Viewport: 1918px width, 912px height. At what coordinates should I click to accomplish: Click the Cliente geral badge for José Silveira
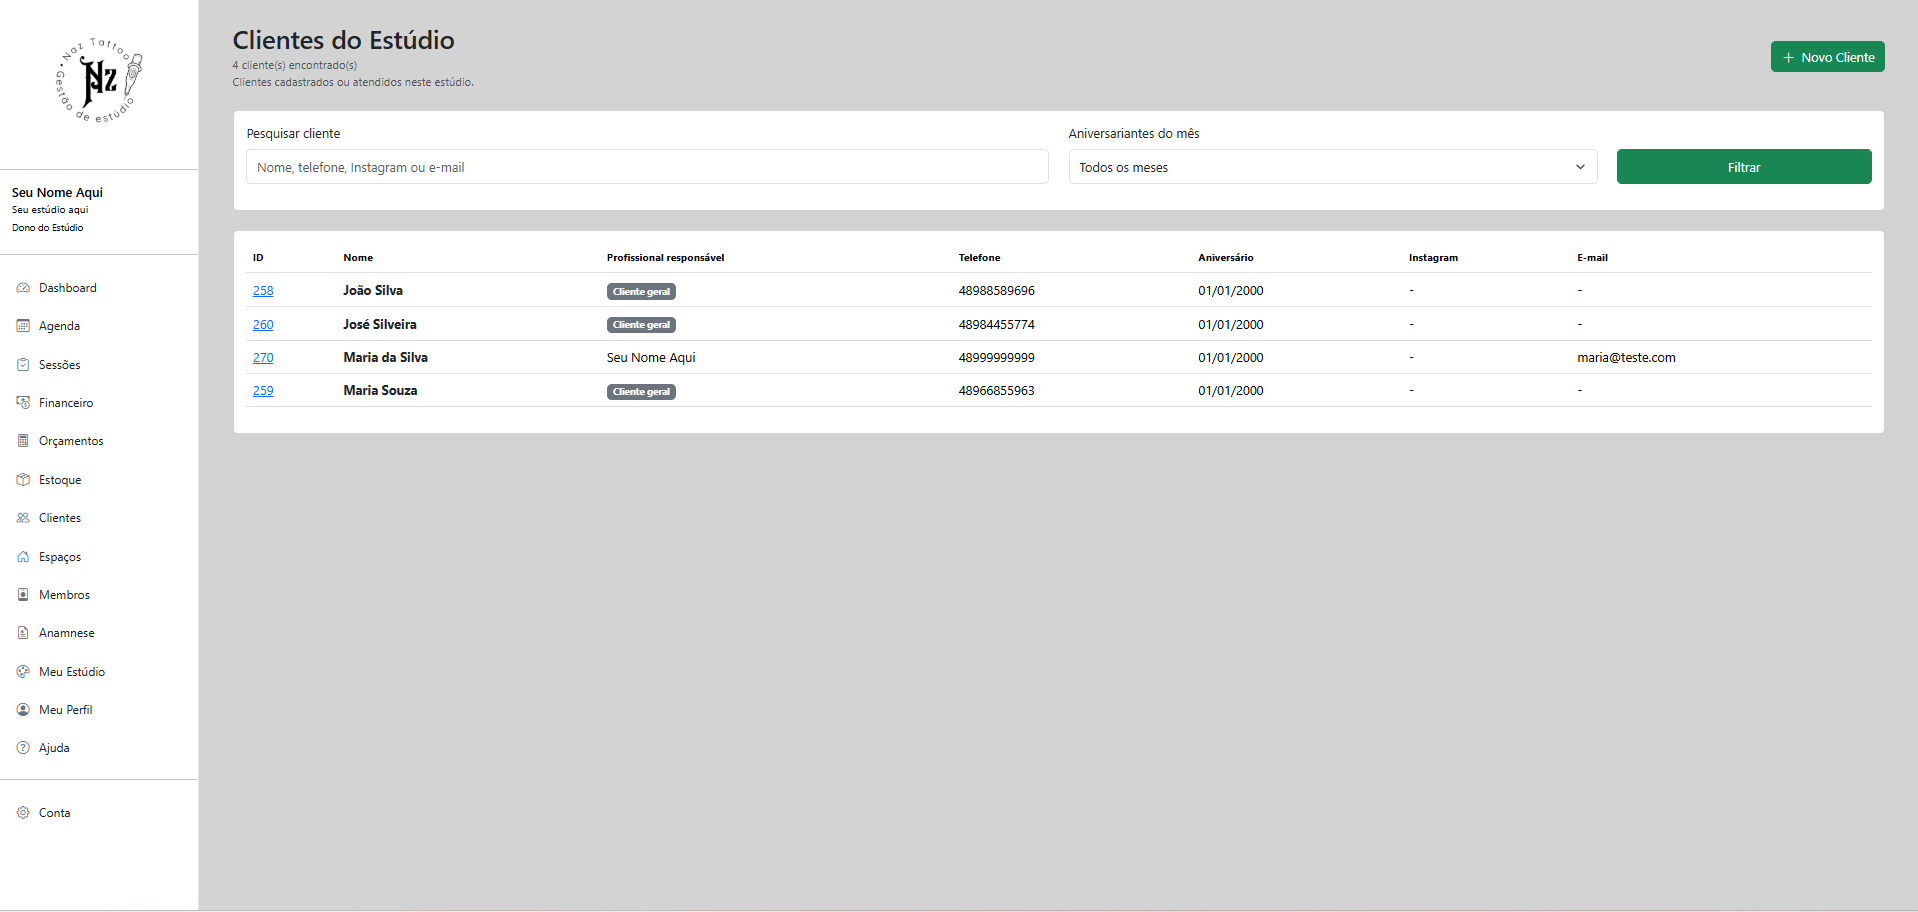click(641, 325)
